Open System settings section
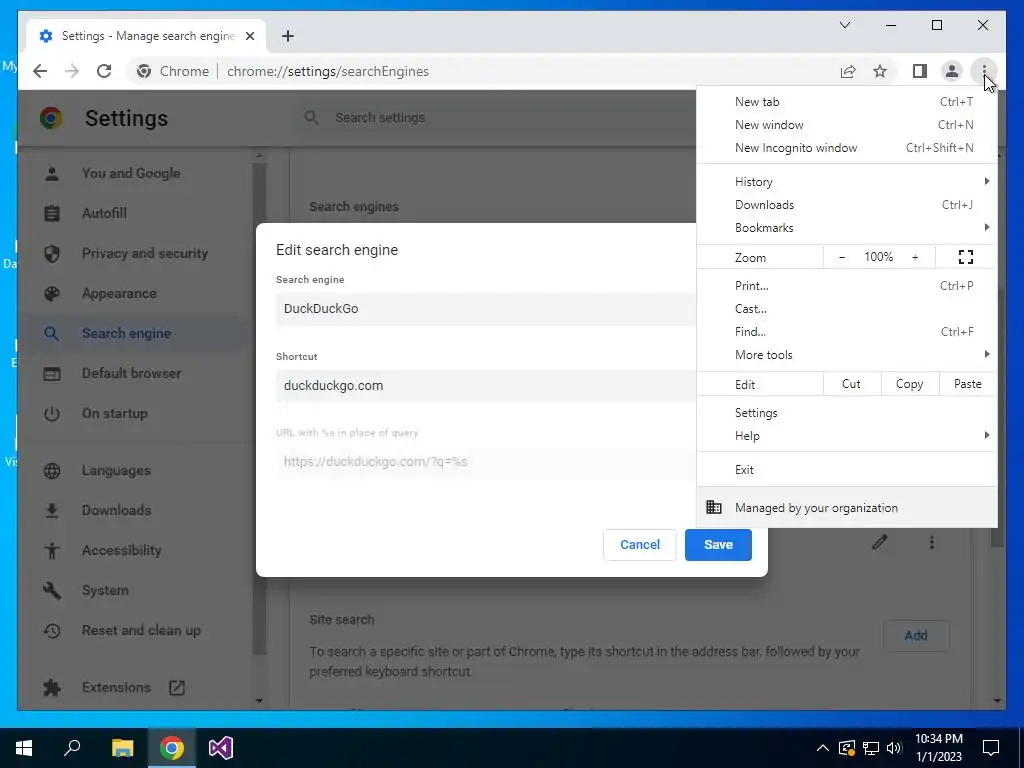 (104, 590)
